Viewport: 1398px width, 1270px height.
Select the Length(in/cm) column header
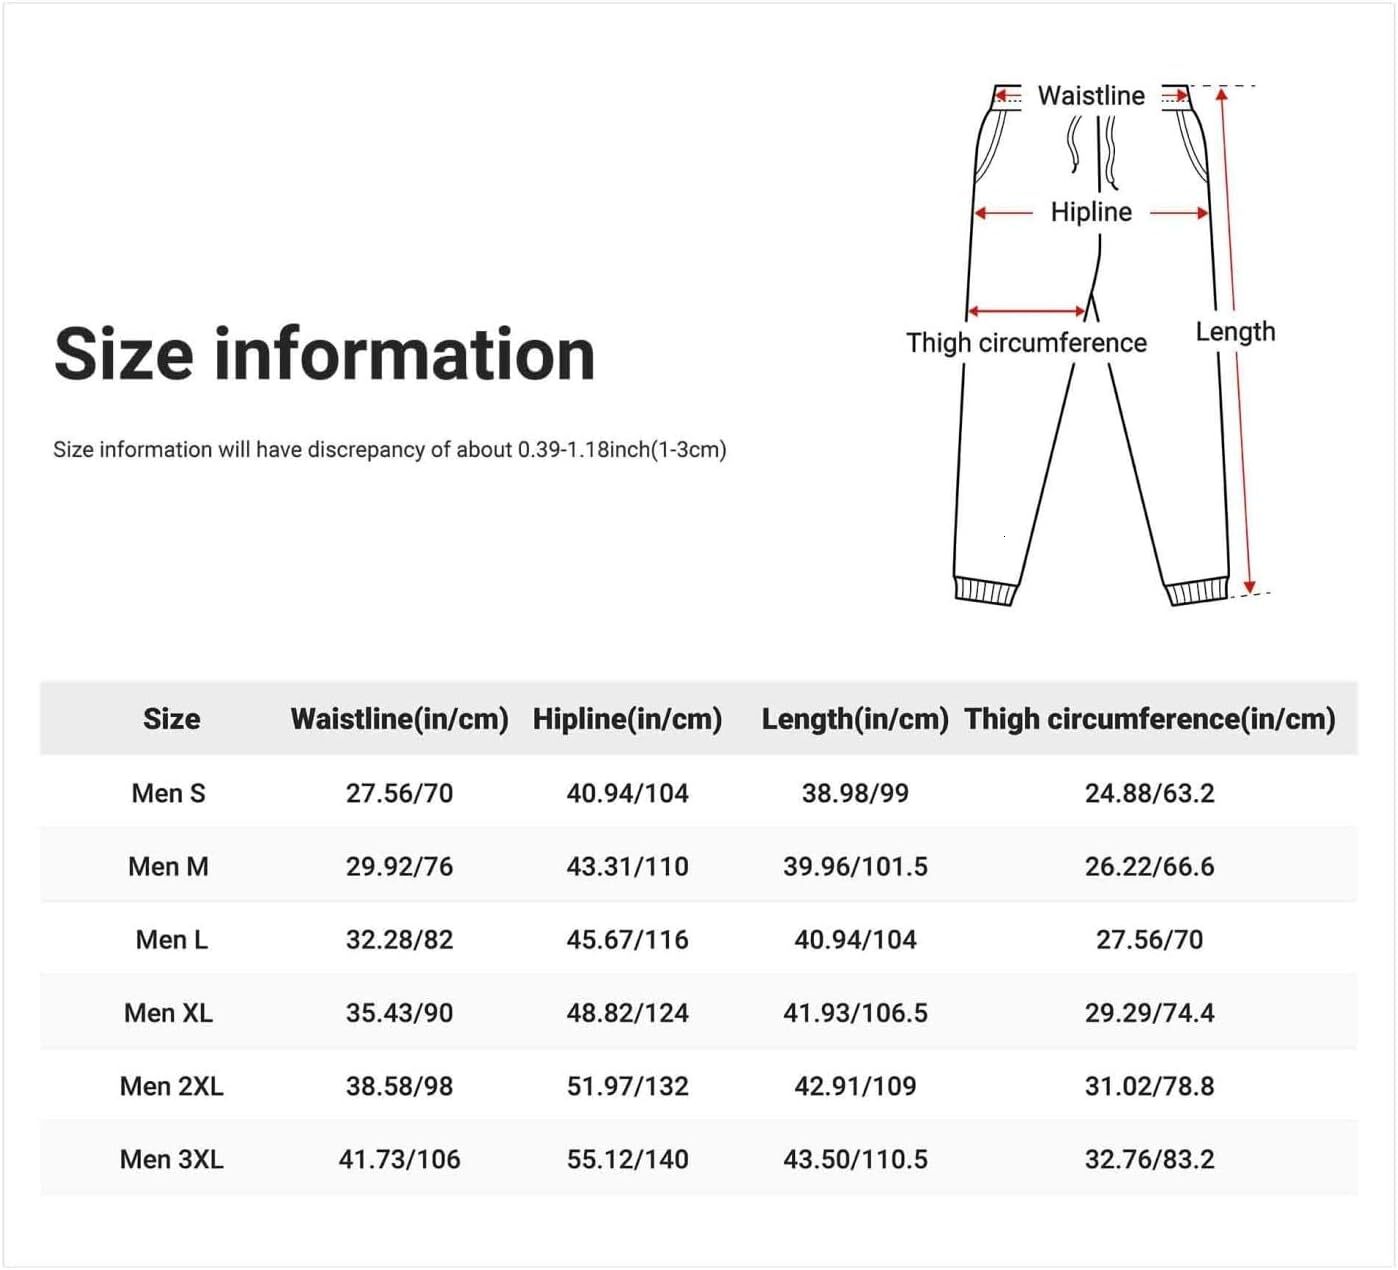(855, 719)
